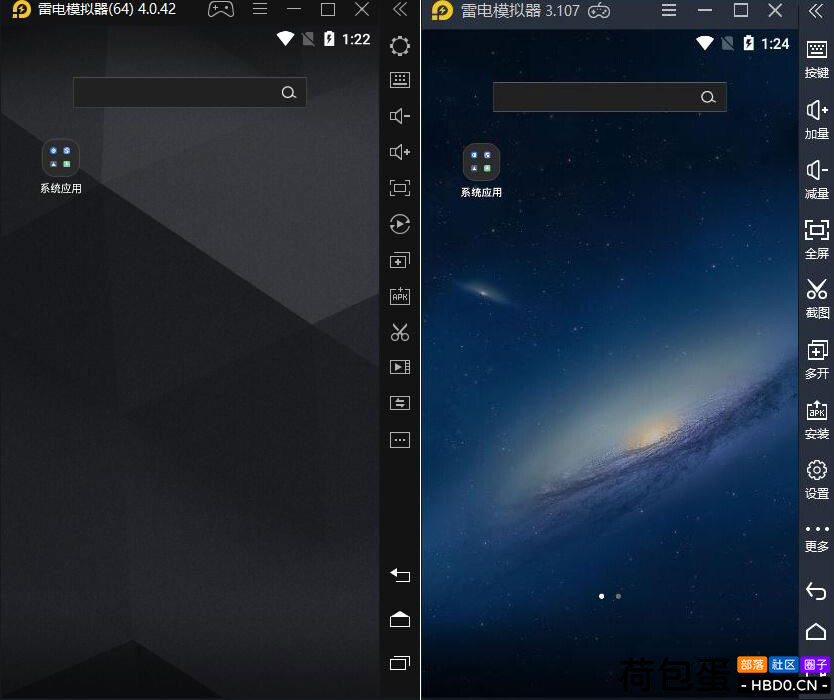Open 系统应用 folder in 3.107 emulator
This screenshot has width=834, height=700.
[x=481, y=171]
